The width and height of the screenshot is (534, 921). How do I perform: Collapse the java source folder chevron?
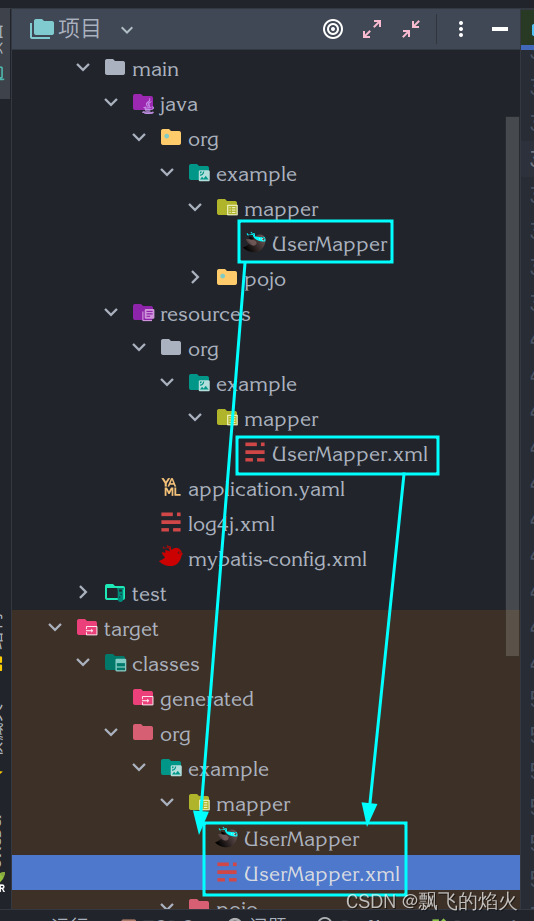click(111, 103)
